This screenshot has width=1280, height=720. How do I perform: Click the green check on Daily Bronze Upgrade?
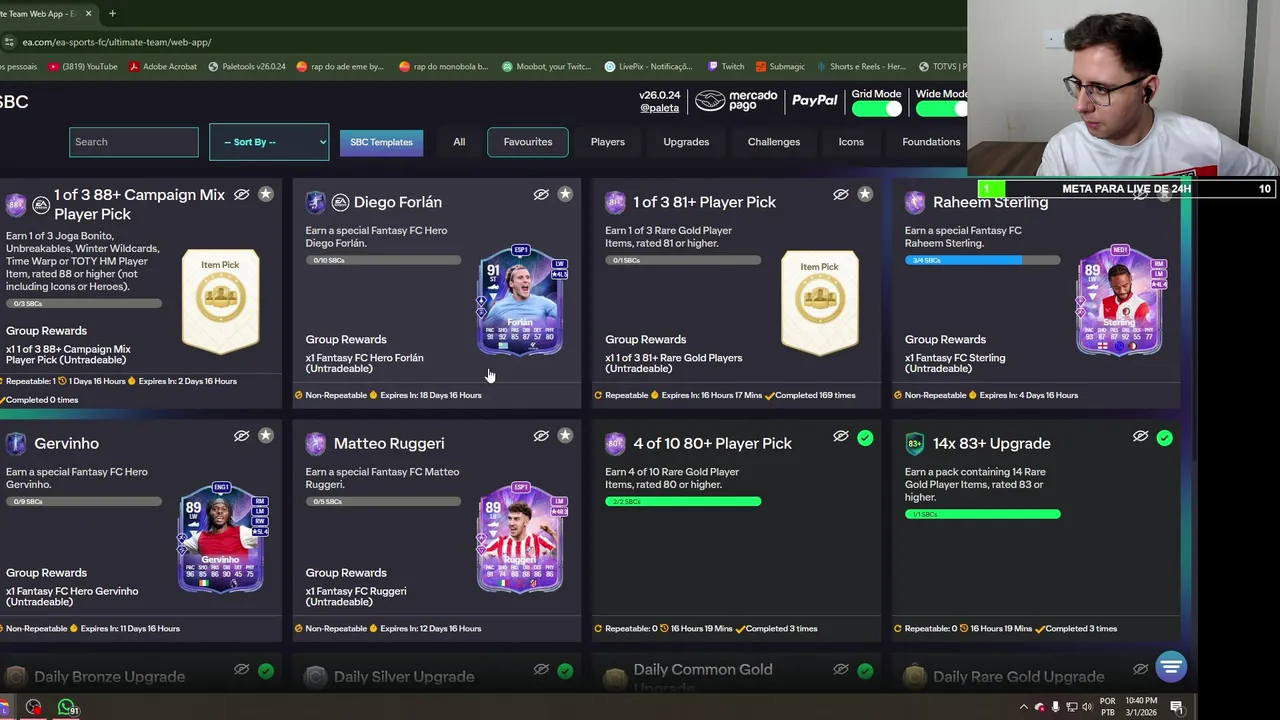(265, 671)
